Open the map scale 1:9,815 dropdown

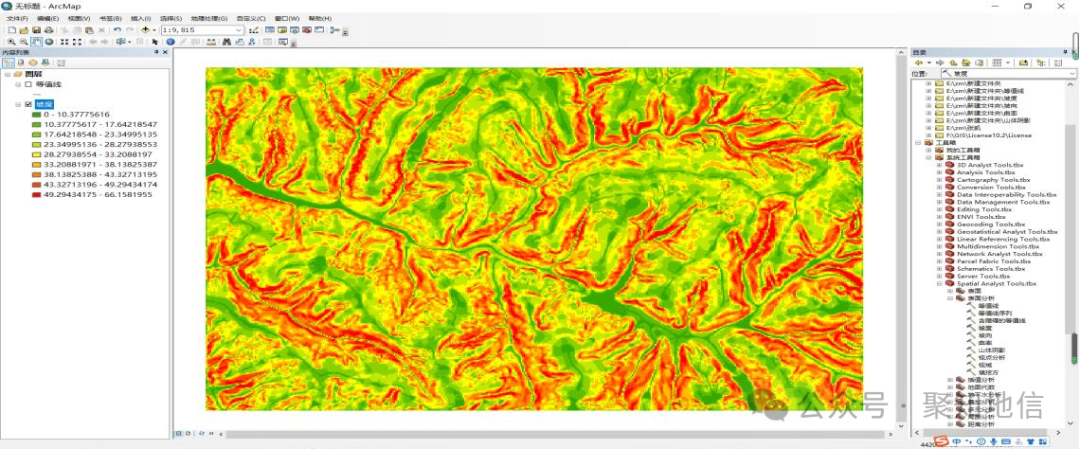(239, 30)
